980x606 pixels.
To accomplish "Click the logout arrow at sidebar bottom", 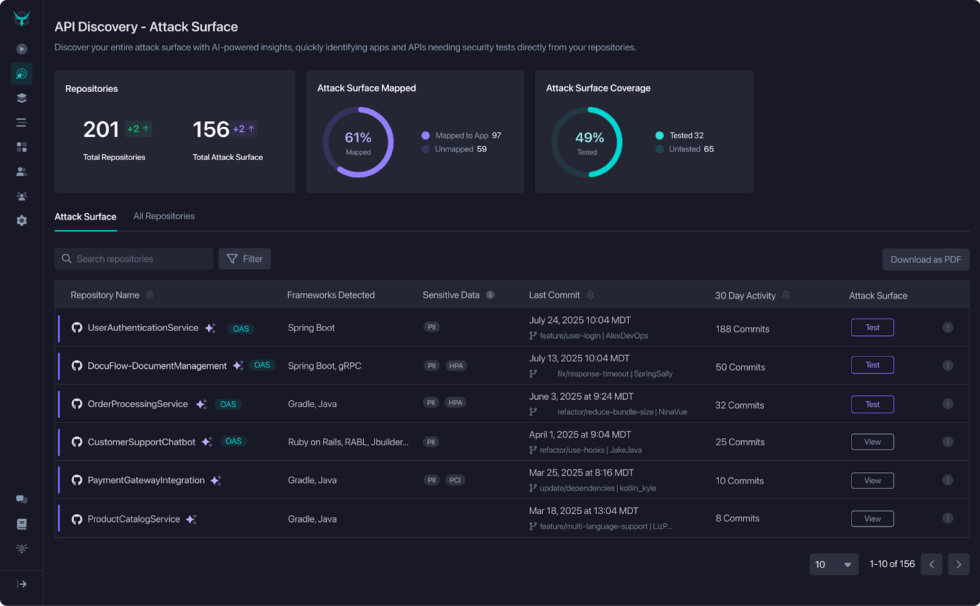I will point(20,583).
